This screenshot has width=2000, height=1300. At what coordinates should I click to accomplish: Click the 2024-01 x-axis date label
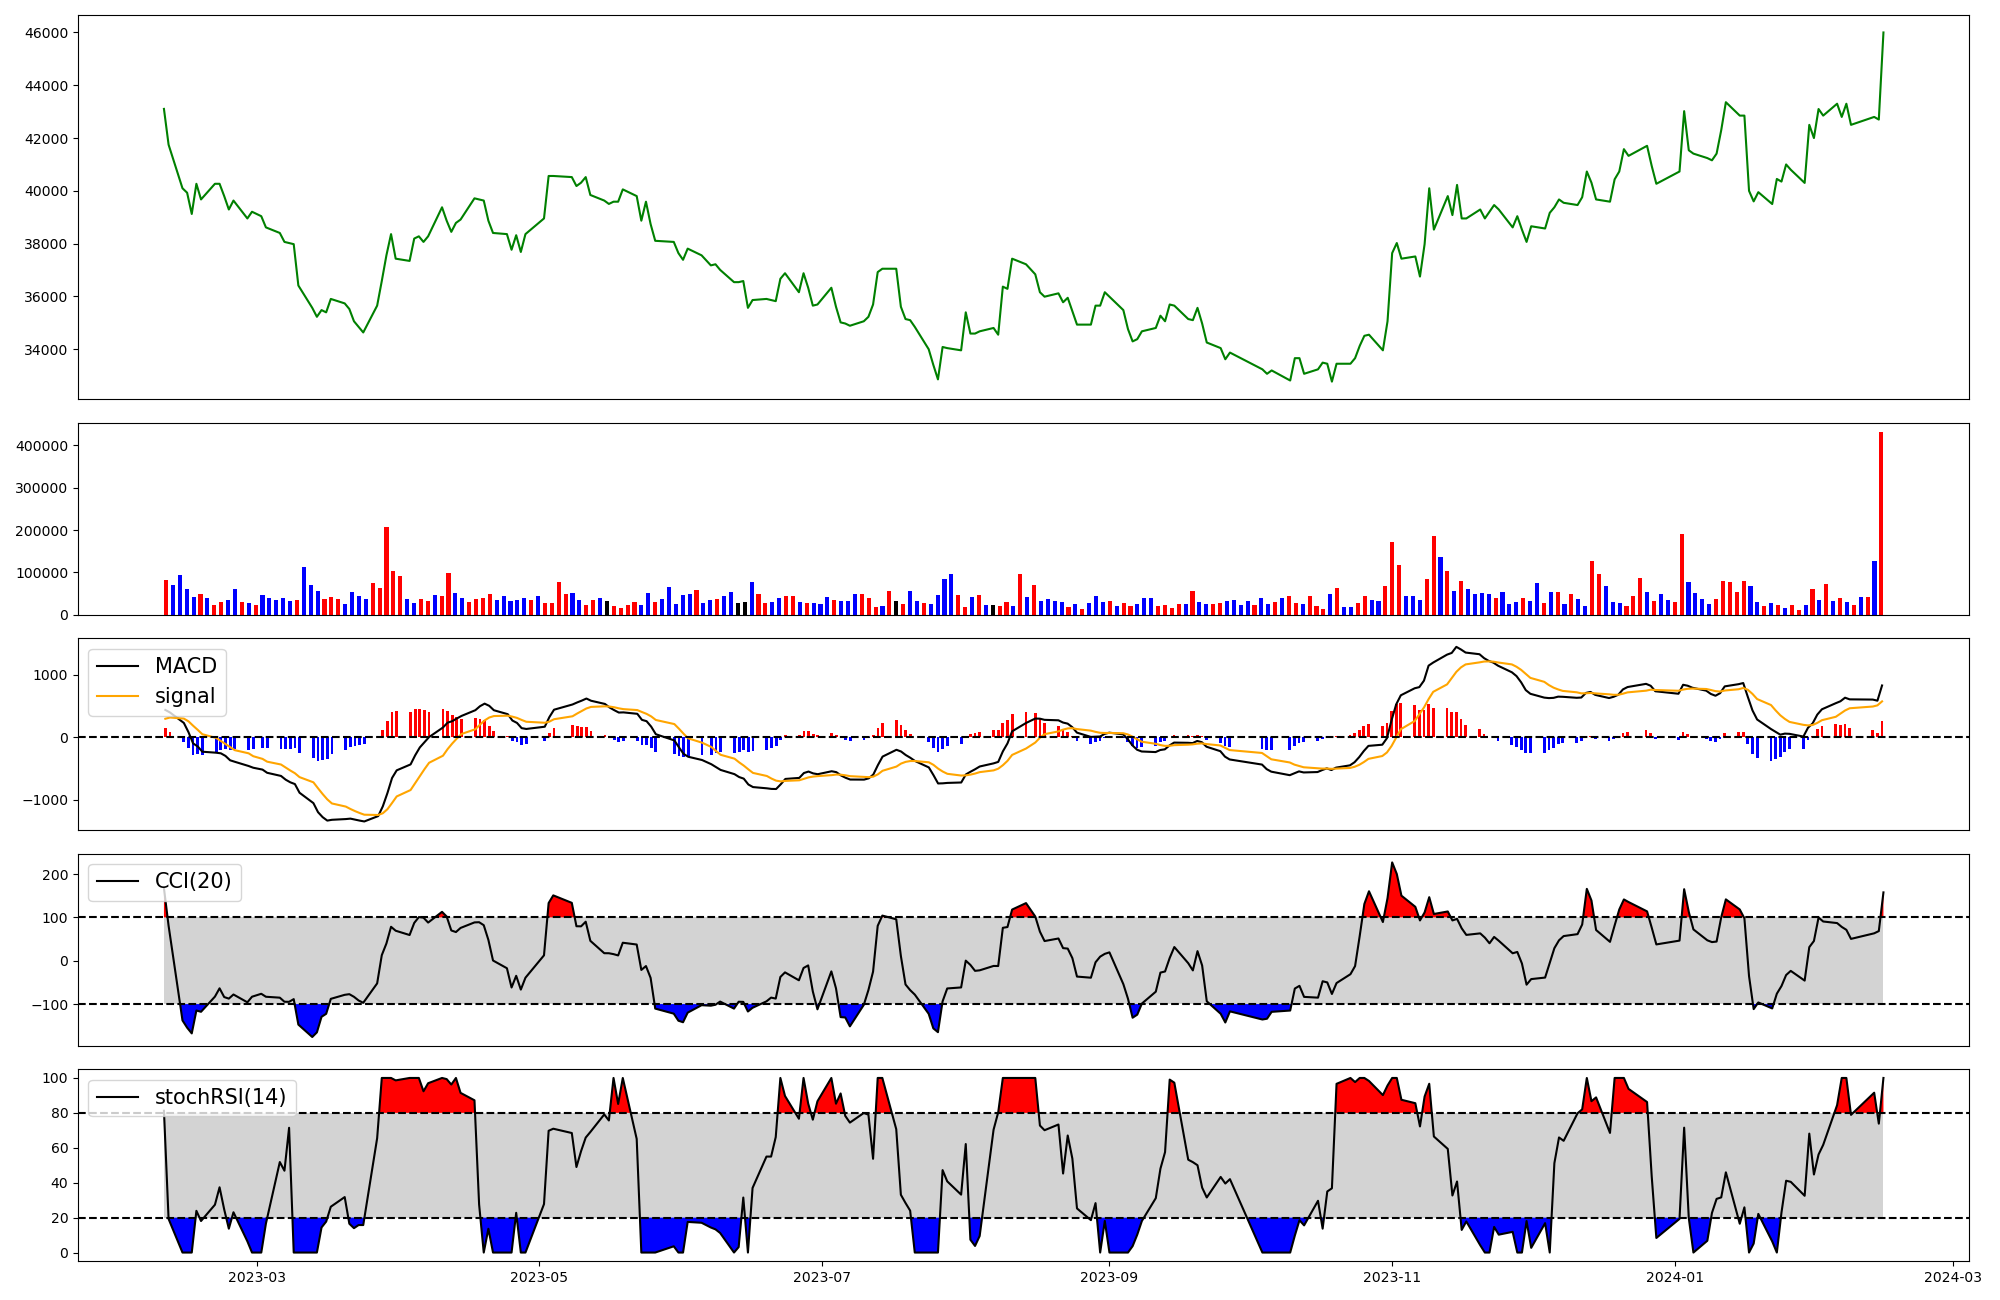pyautogui.click(x=1675, y=1277)
